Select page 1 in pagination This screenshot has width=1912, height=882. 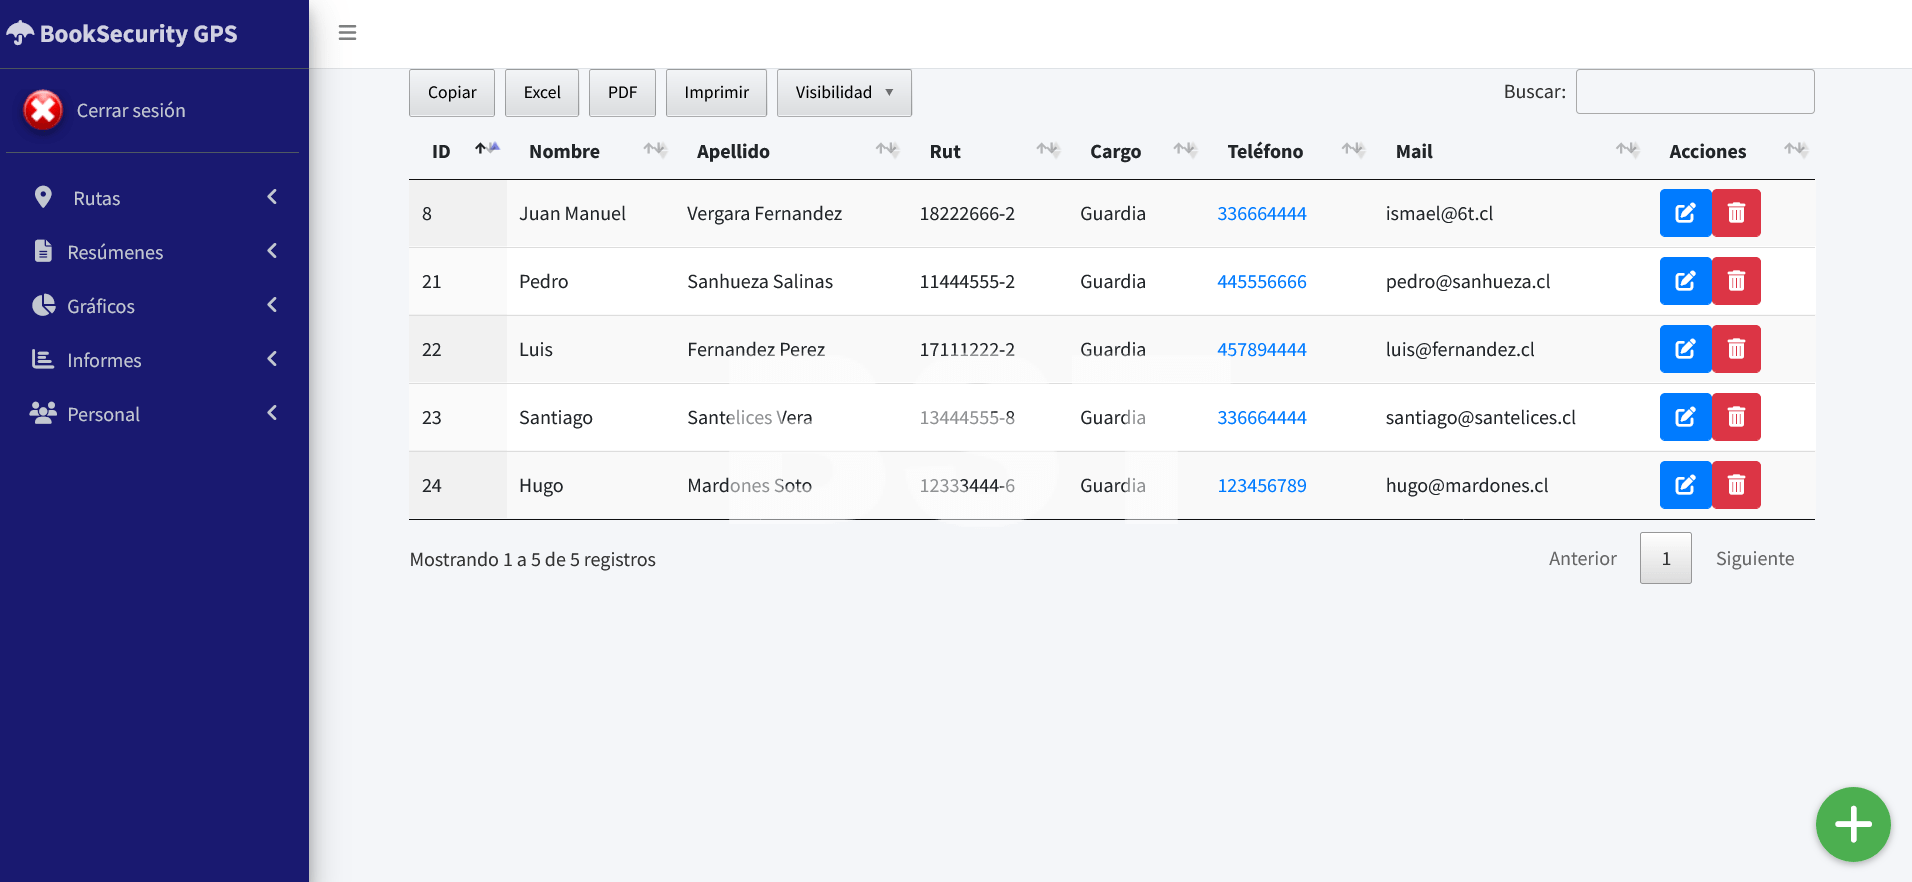point(1666,558)
